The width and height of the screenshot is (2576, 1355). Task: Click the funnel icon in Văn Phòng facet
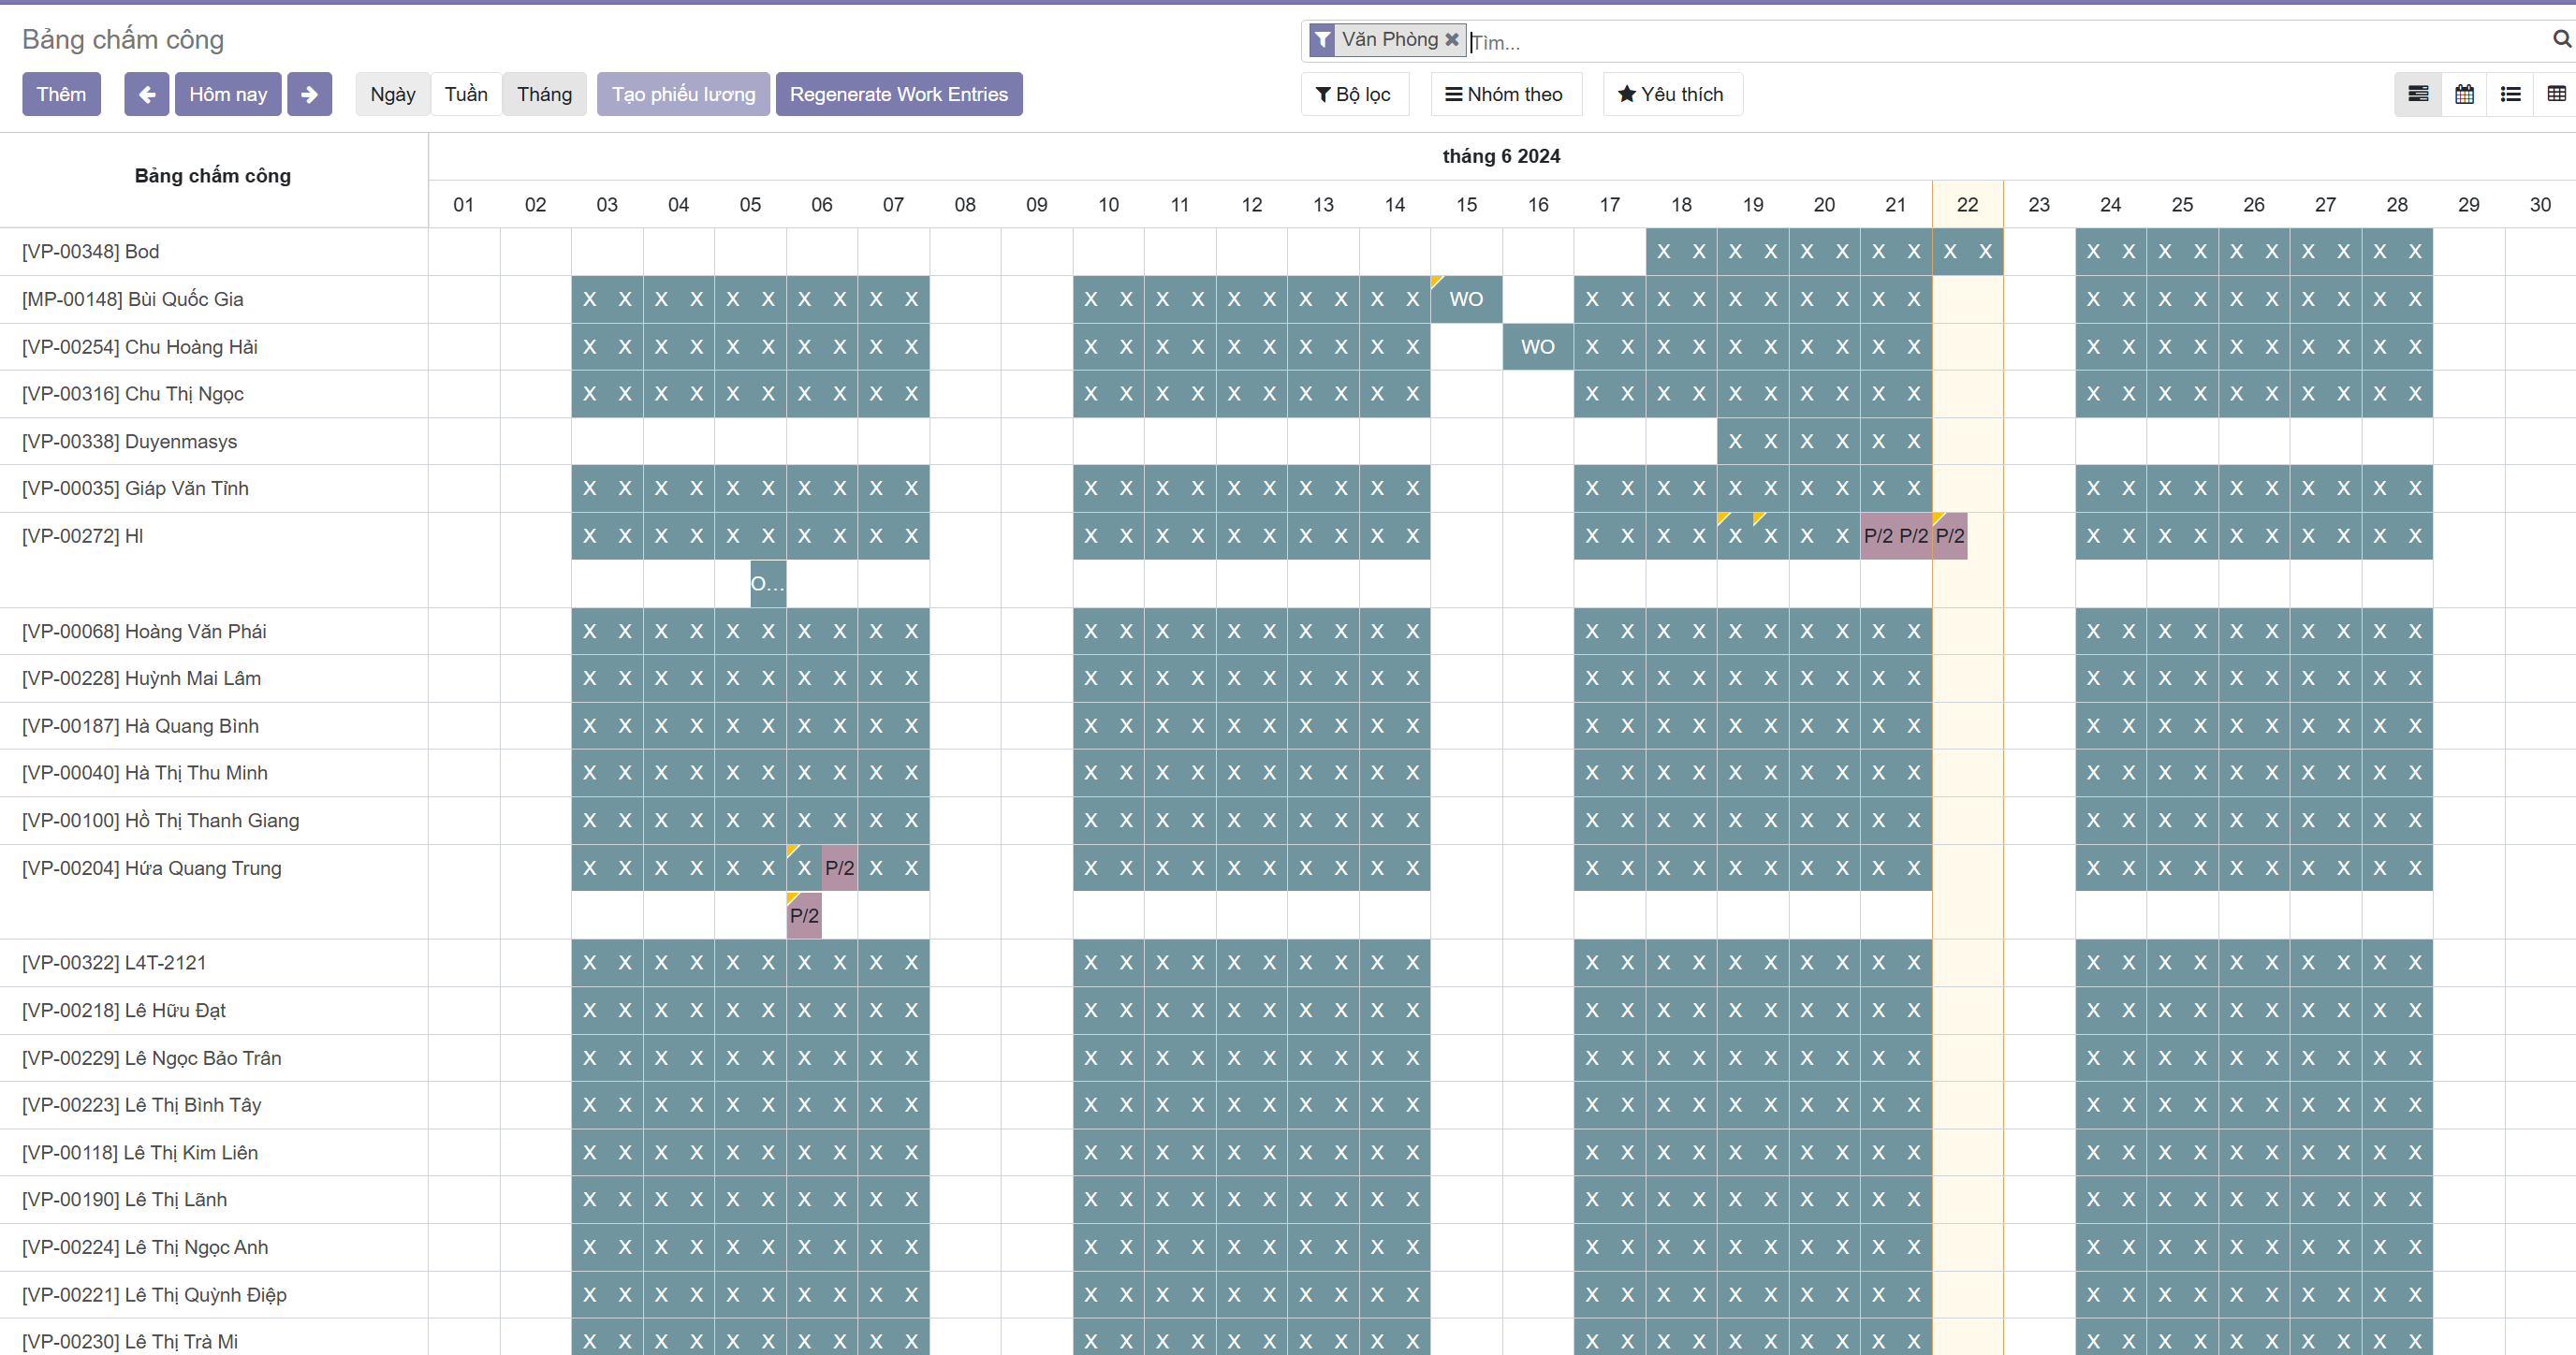point(1322,39)
